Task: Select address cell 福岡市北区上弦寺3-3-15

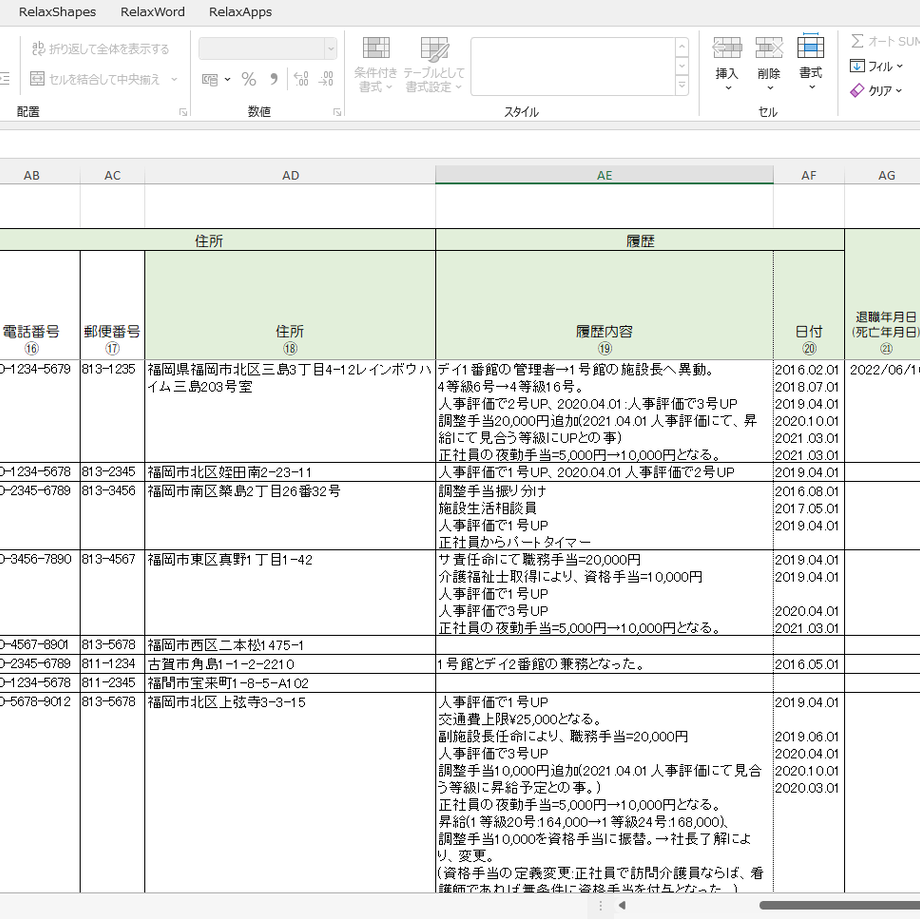Action: tap(290, 793)
